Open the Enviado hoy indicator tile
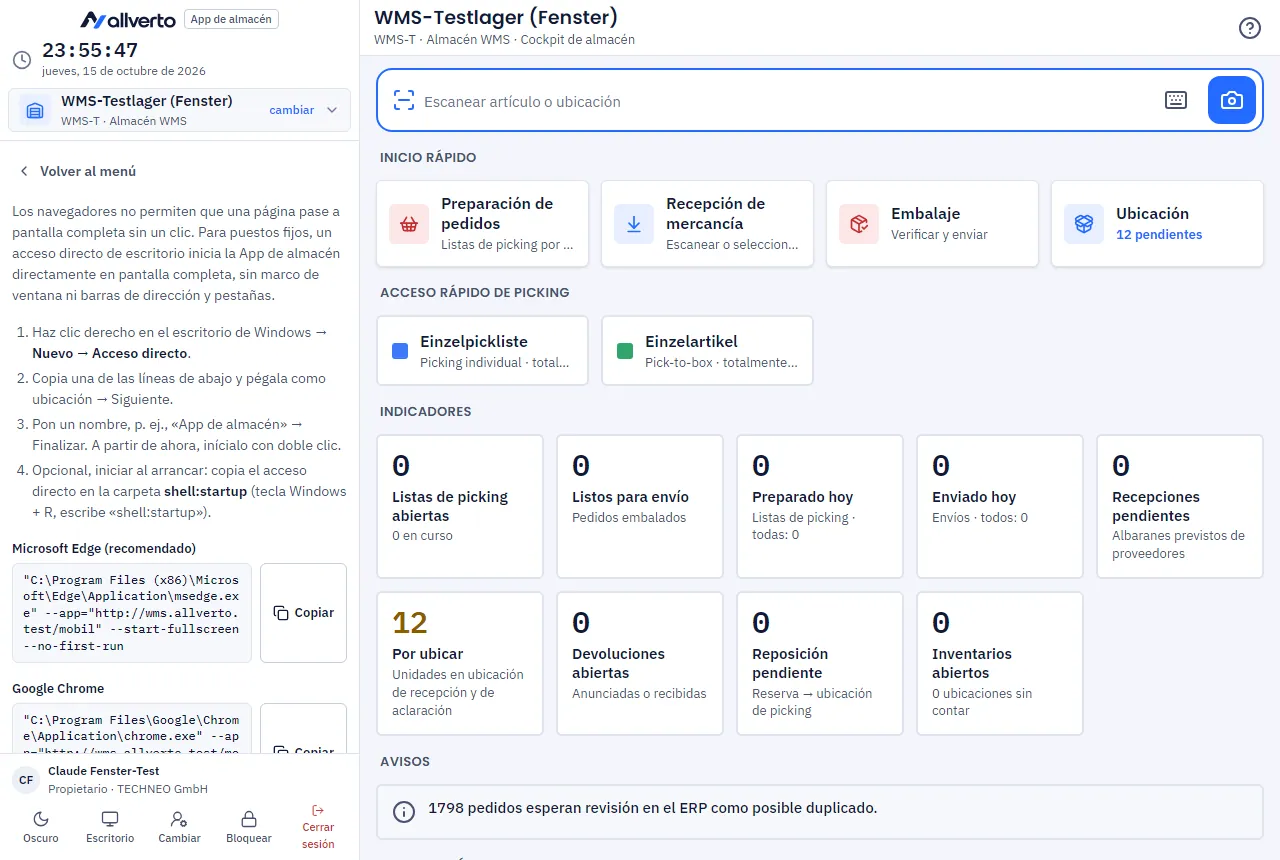 pos(1000,506)
